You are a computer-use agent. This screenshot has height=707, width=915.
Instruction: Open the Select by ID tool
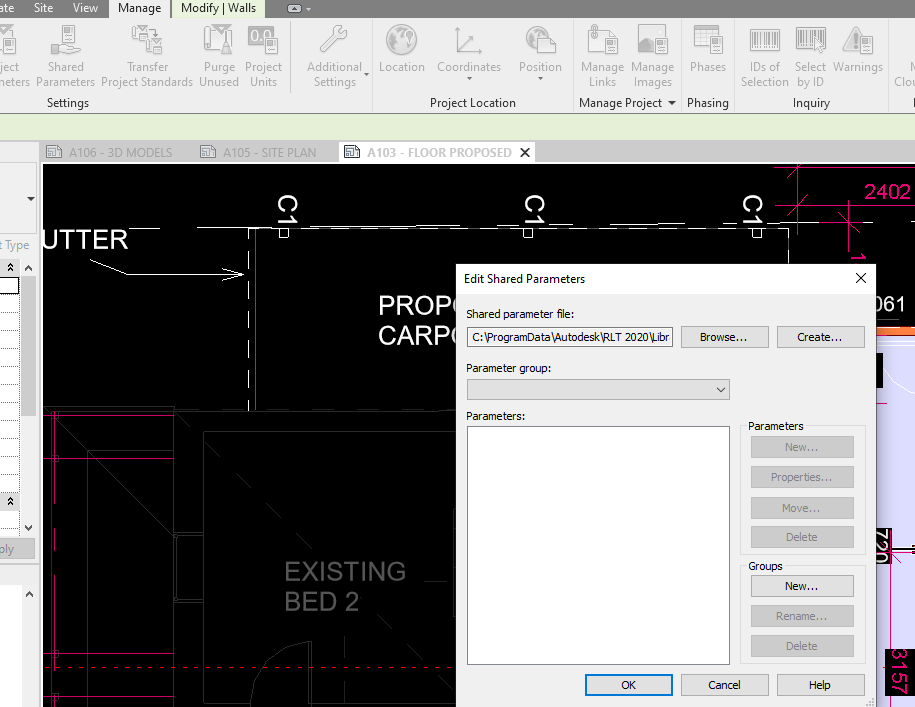tap(810, 55)
